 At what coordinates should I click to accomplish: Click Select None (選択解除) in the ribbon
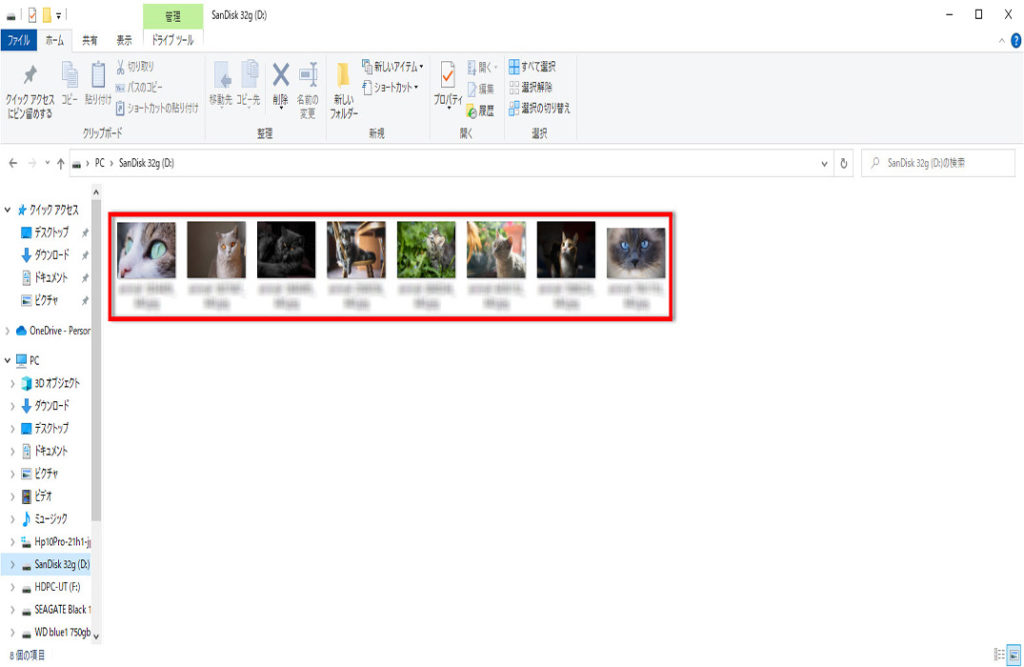tap(535, 87)
